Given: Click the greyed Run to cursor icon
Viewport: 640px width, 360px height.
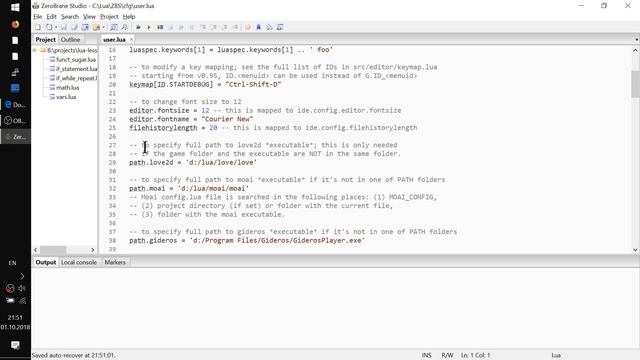Looking at the screenshot, I should (235, 27).
